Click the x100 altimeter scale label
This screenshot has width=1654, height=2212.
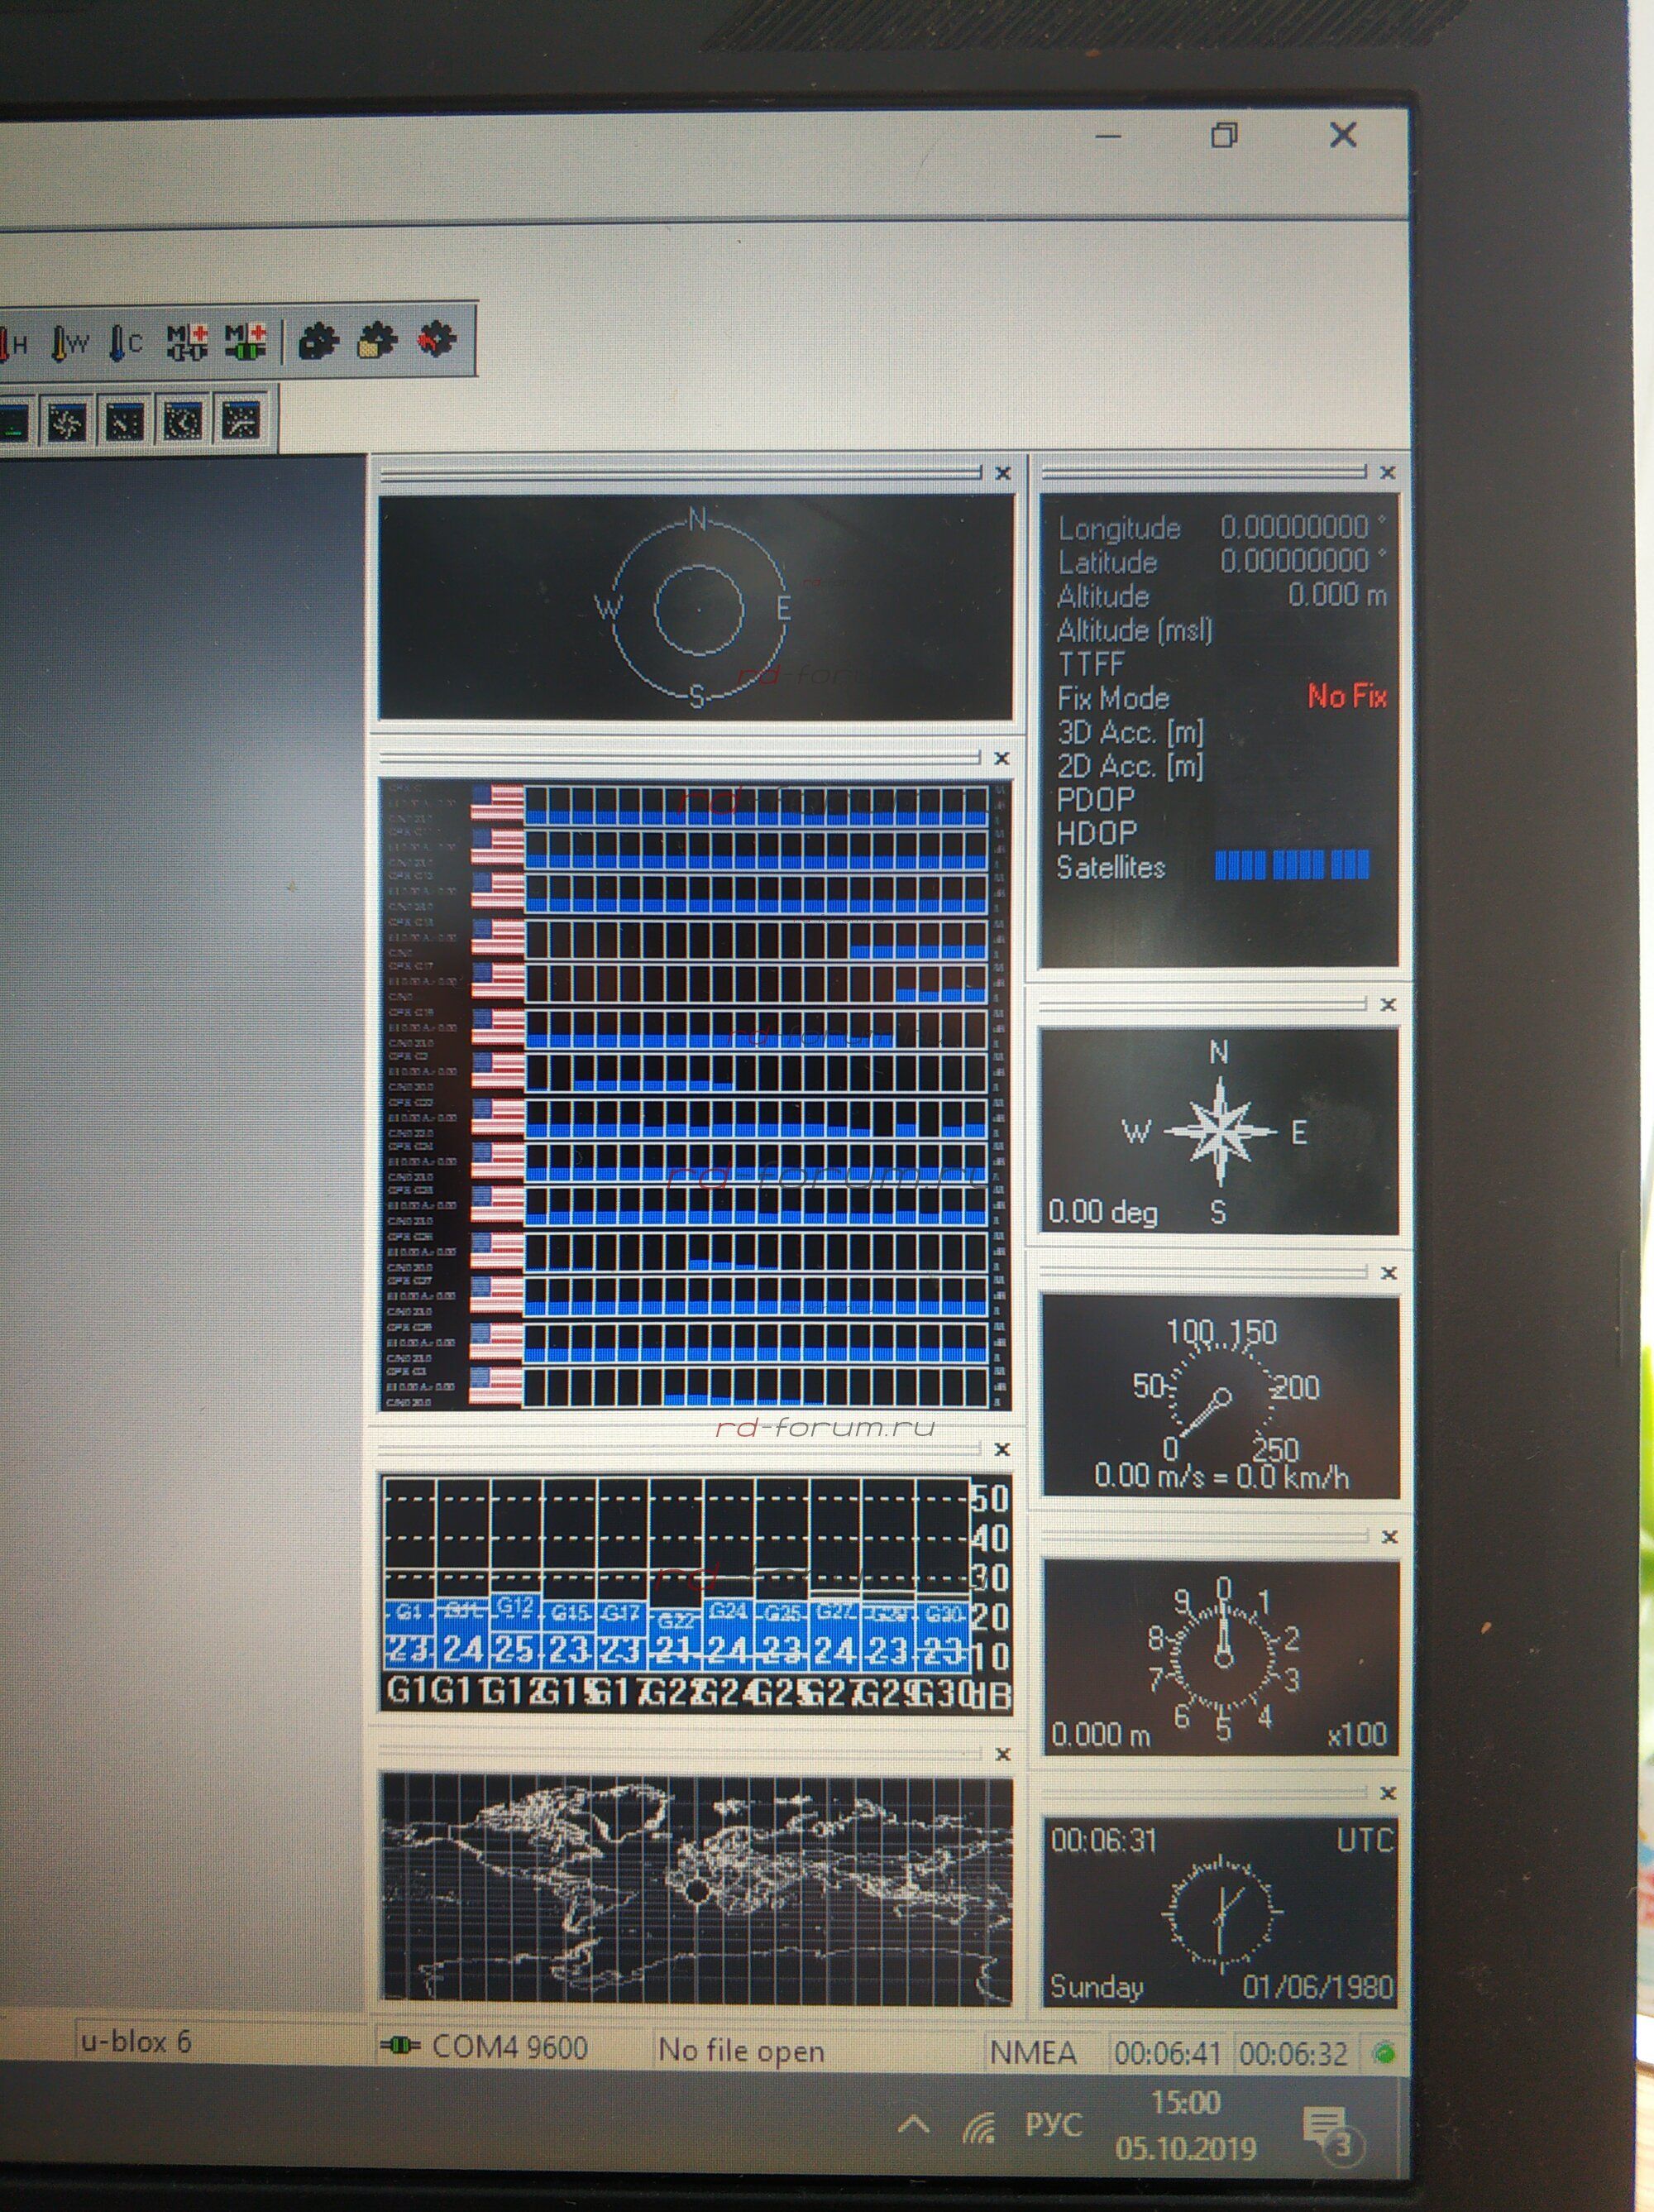click(x=1357, y=1734)
